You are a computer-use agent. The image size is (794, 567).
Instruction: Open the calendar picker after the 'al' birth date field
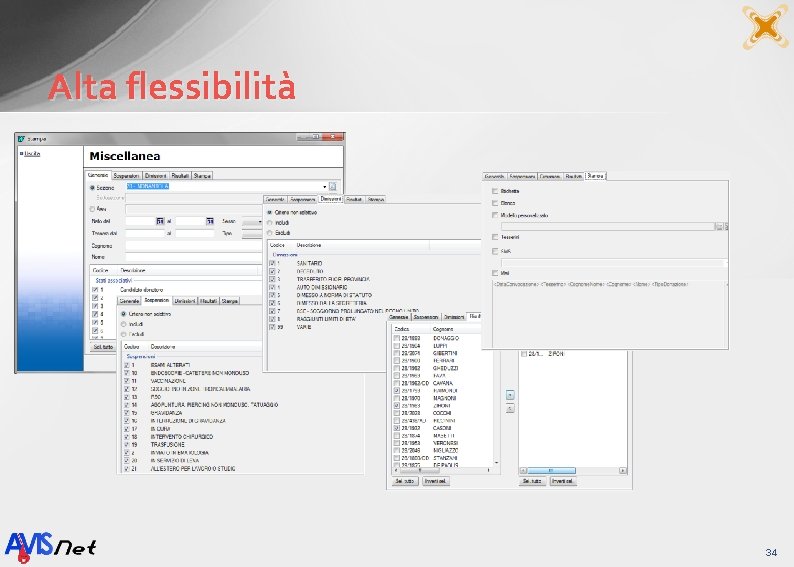point(210,221)
